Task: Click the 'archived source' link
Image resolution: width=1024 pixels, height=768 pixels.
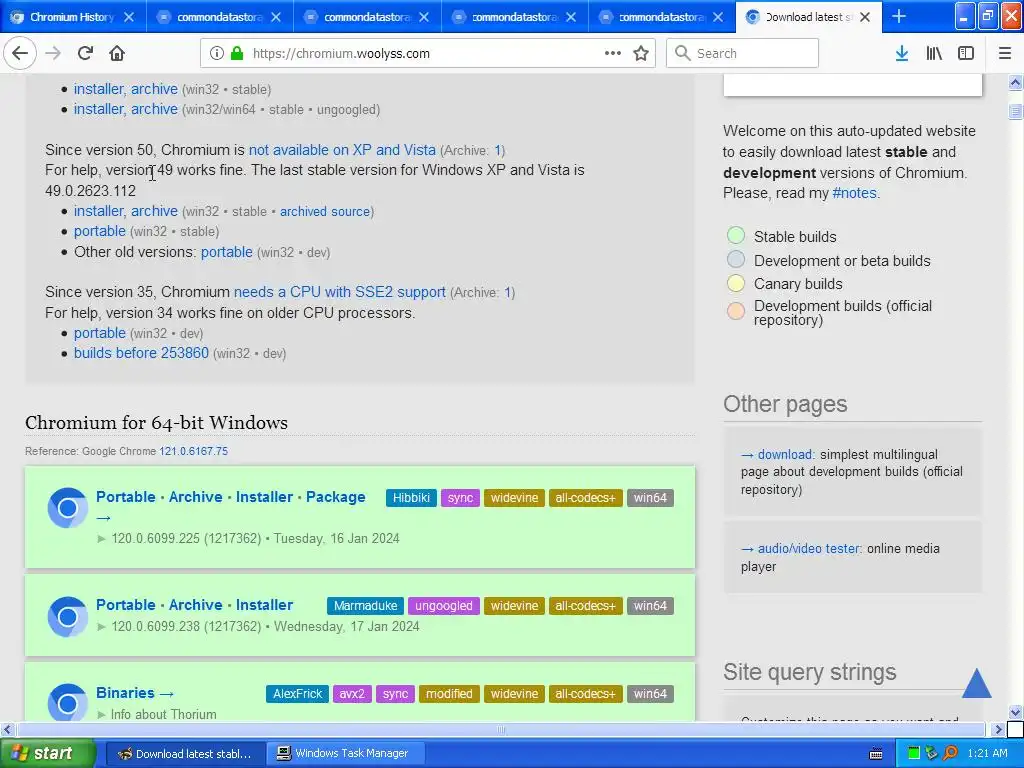Action: (325, 212)
